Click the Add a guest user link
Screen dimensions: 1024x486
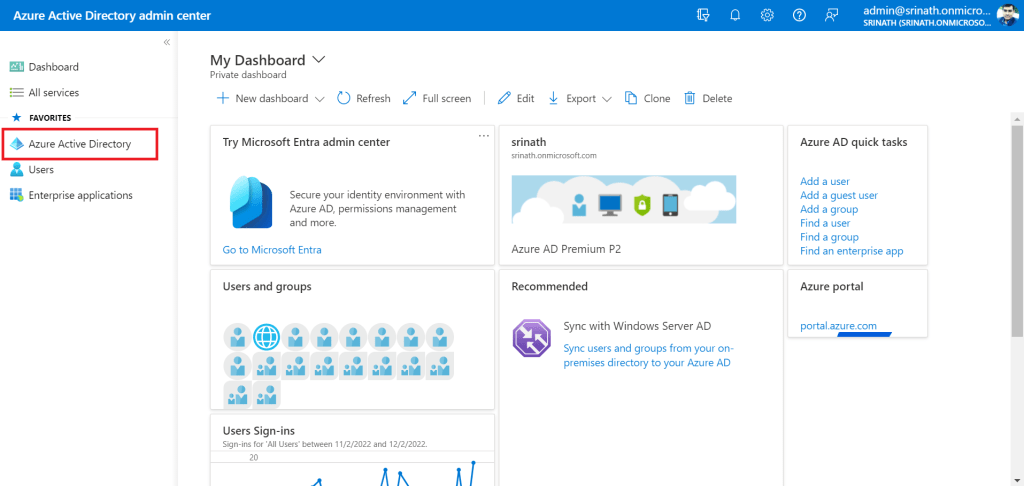(839, 195)
